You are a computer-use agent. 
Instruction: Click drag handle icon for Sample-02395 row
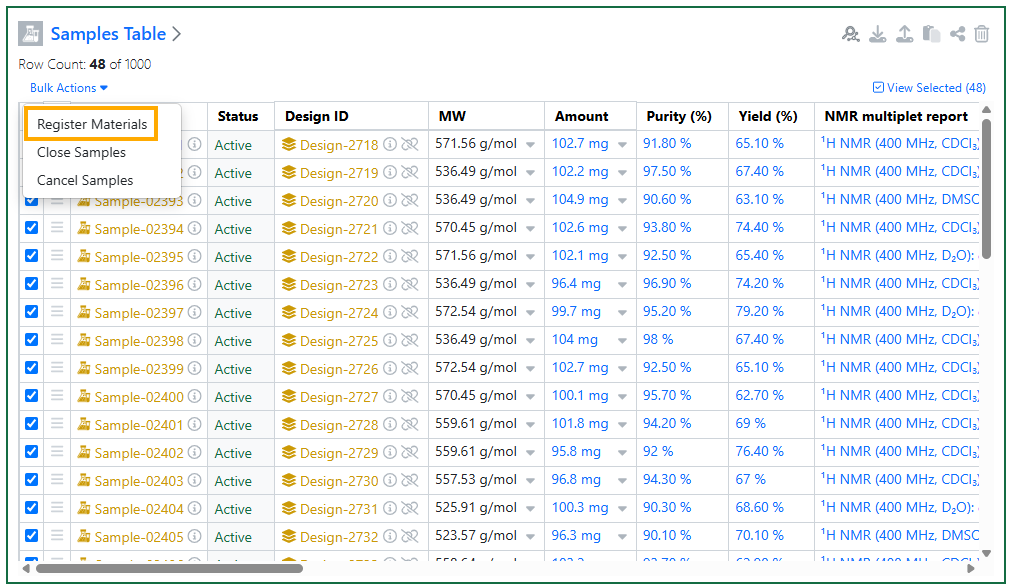click(57, 256)
